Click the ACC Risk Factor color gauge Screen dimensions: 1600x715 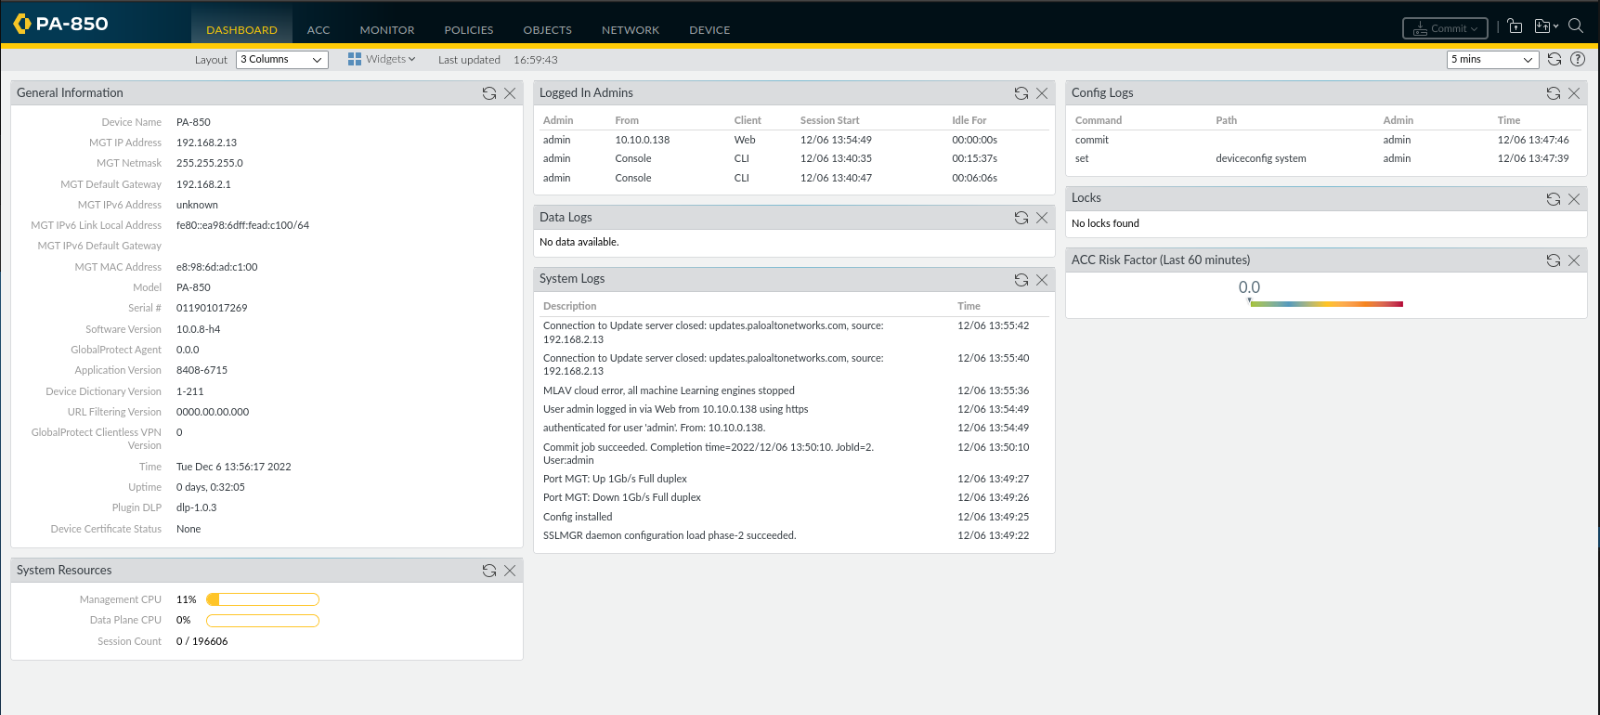click(x=1326, y=304)
